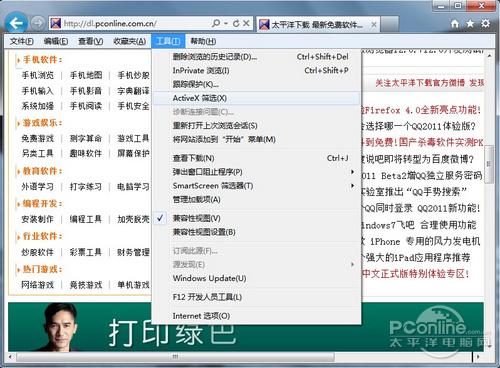Click the 炒股软件 link
The height and width of the screenshot is (368, 500).
click(x=37, y=252)
